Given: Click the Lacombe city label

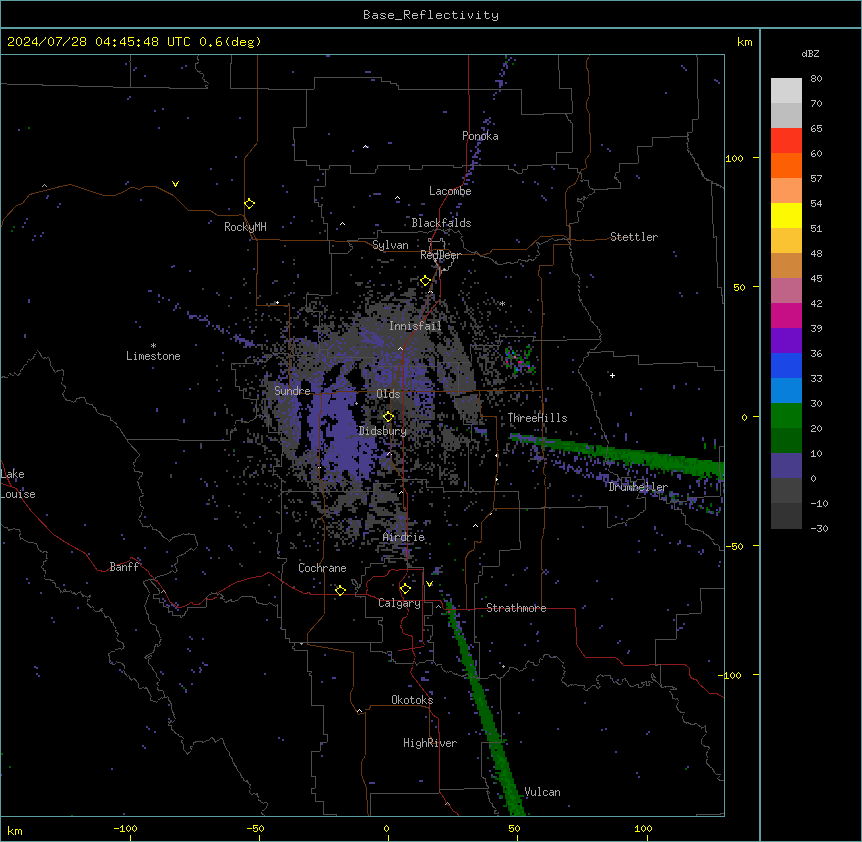Looking at the screenshot, I should tap(450, 191).
